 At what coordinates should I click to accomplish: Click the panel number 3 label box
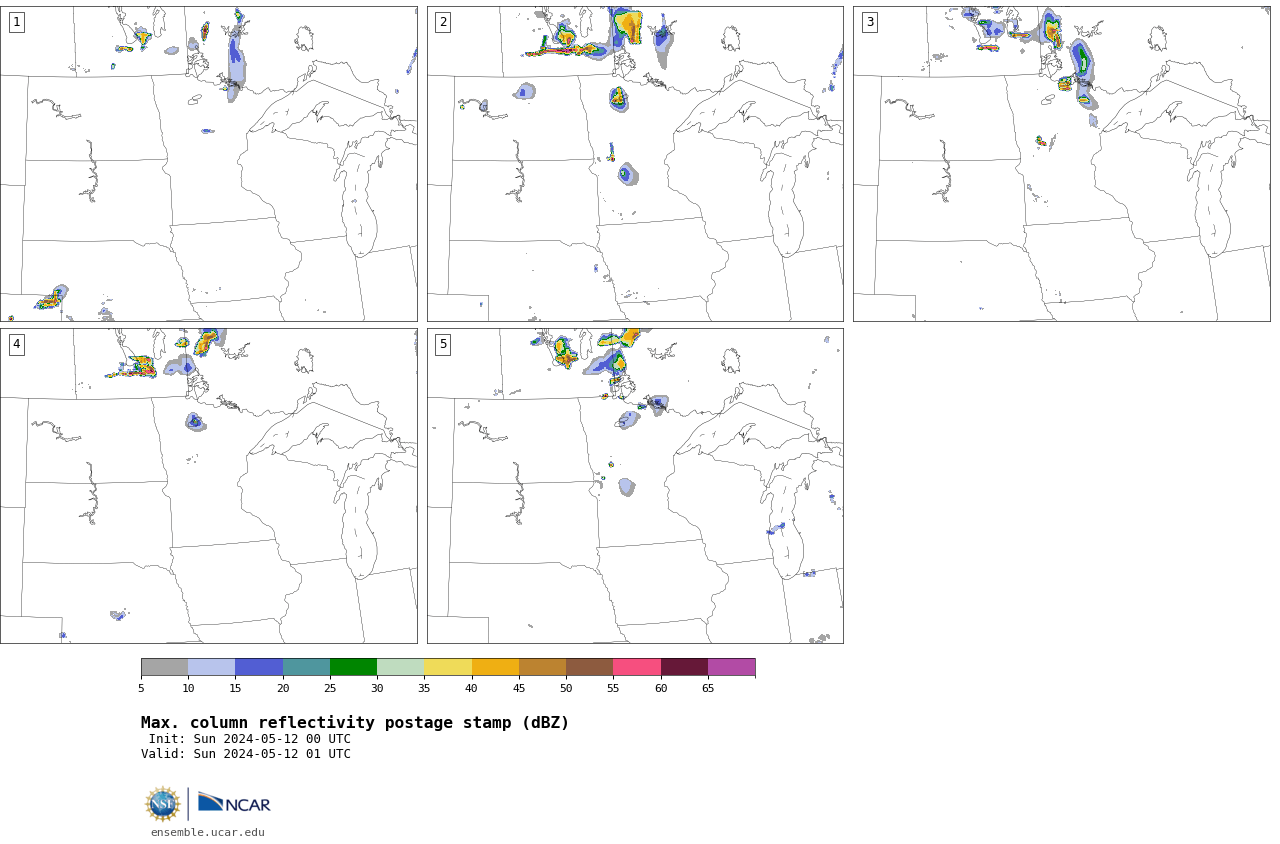869,22
